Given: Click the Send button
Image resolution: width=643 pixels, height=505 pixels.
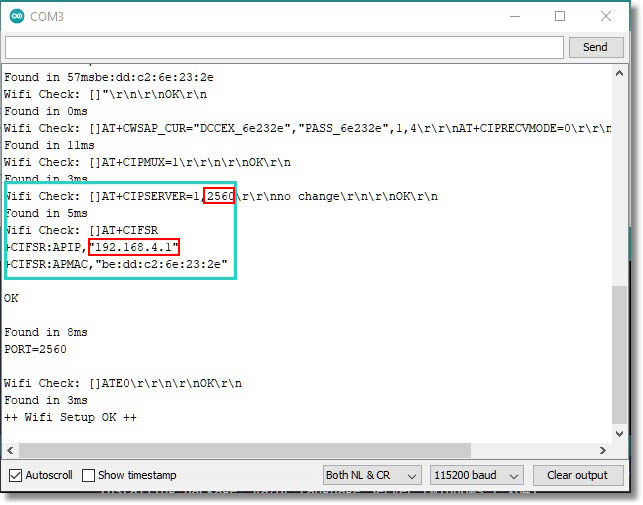Looking at the screenshot, I should click(594, 47).
